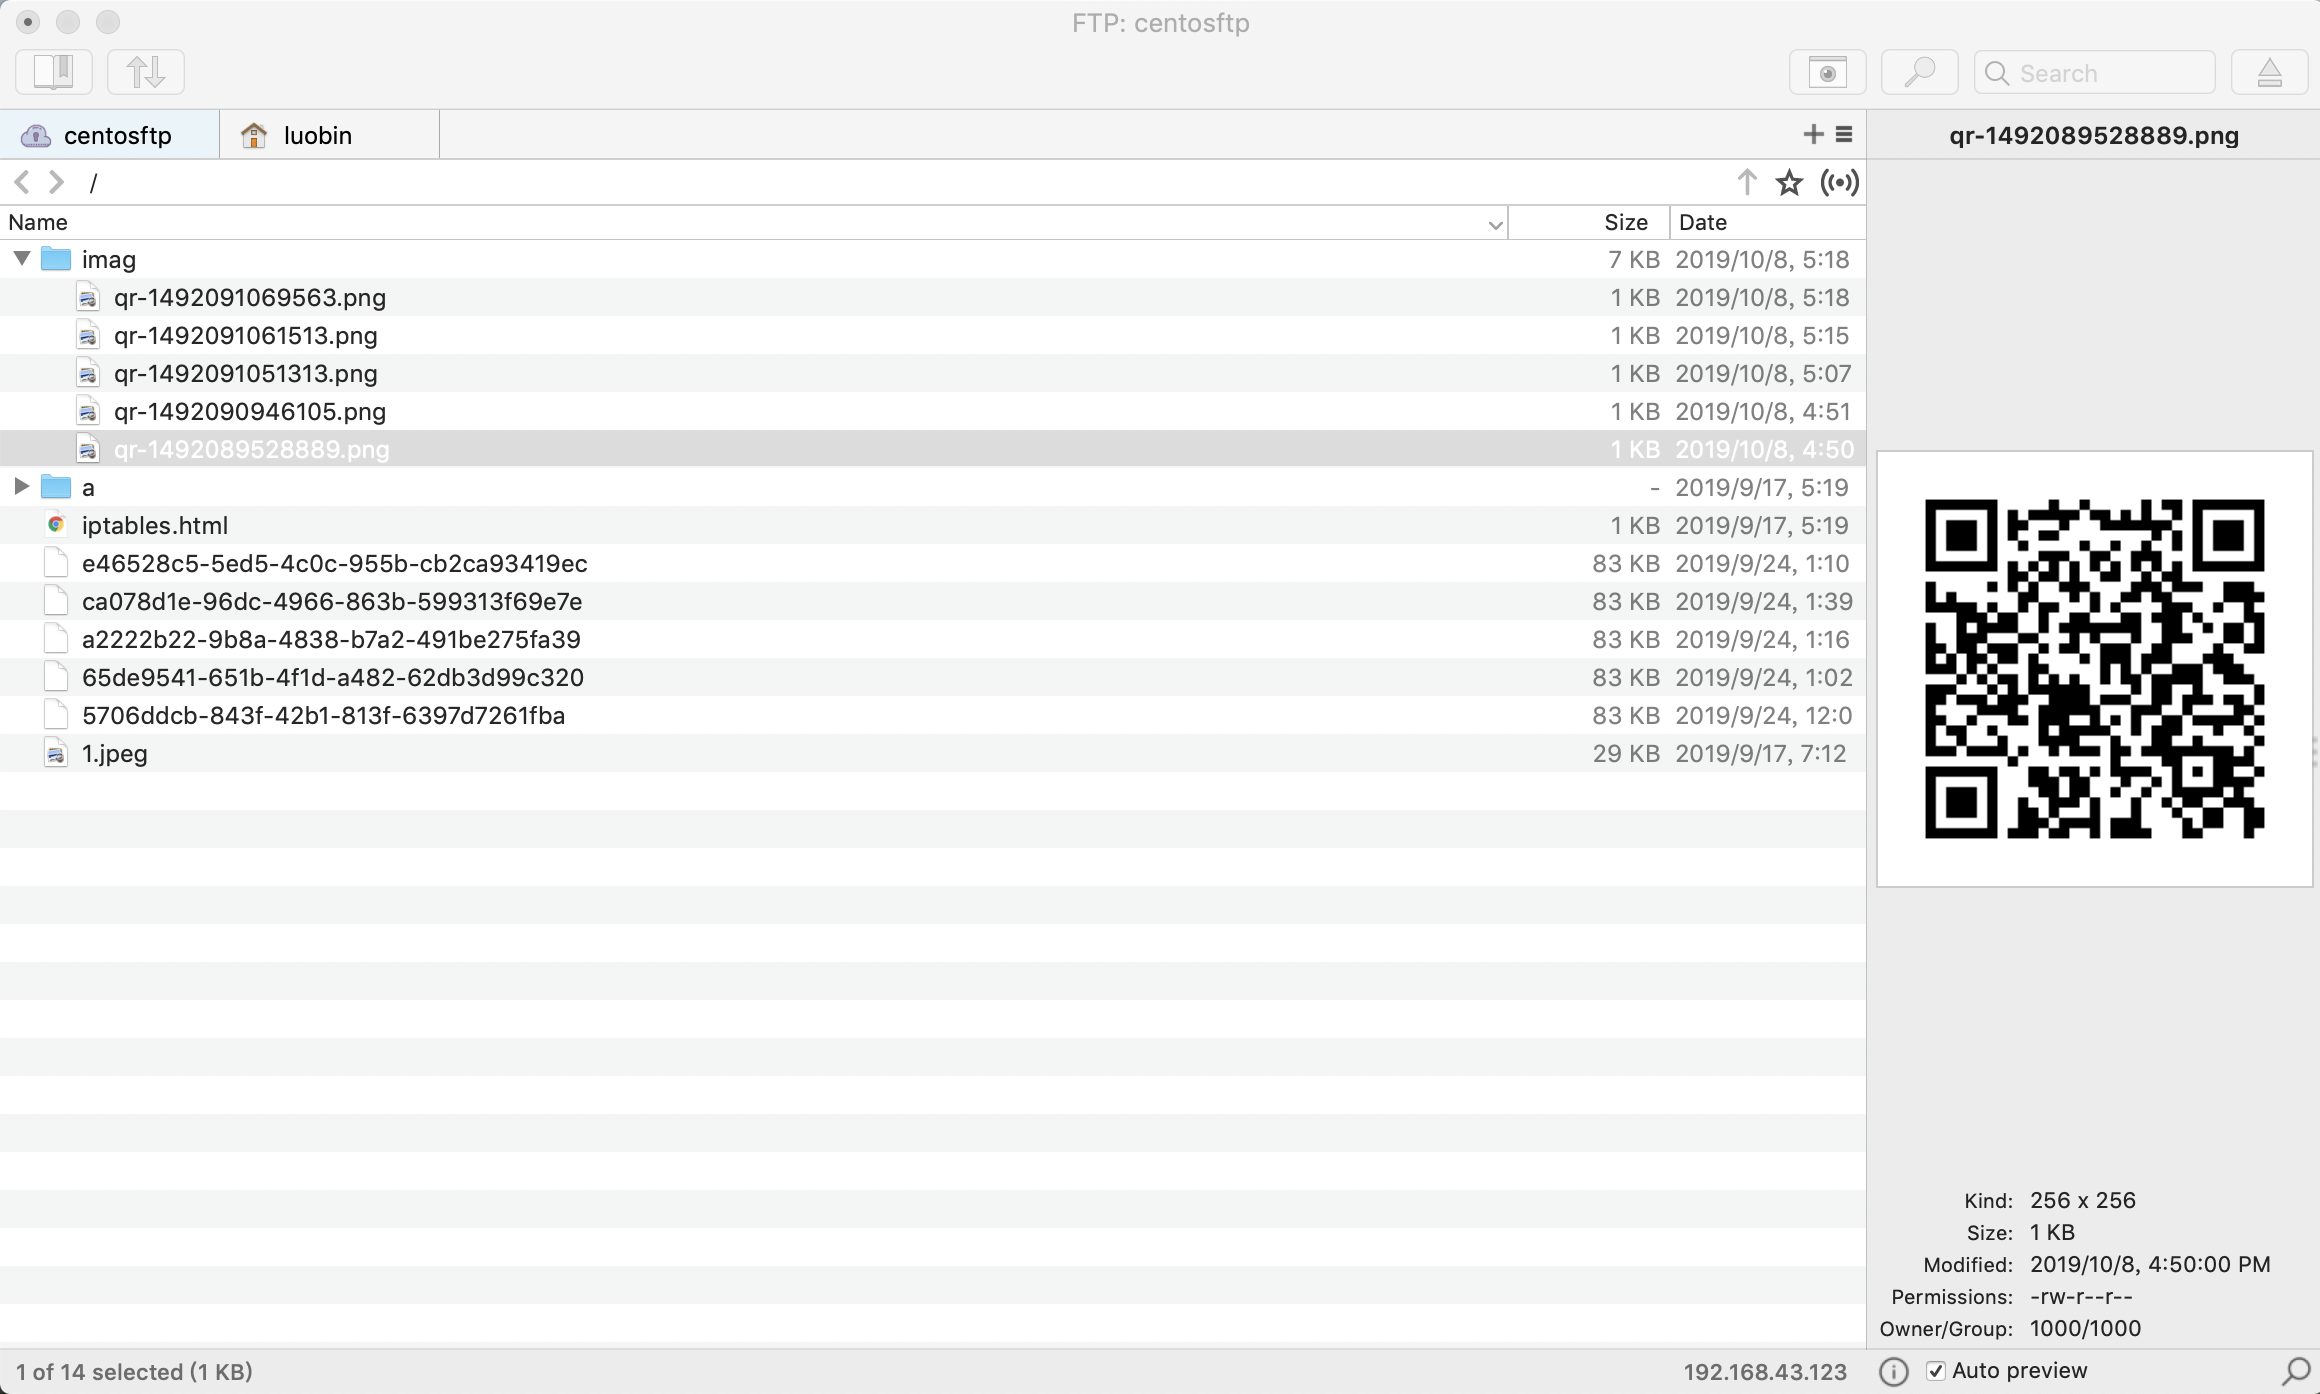Screen dimensions: 2320x1394
Task: Click the server address 192.168.43.123
Action: pyautogui.click(x=1765, y=1372)
